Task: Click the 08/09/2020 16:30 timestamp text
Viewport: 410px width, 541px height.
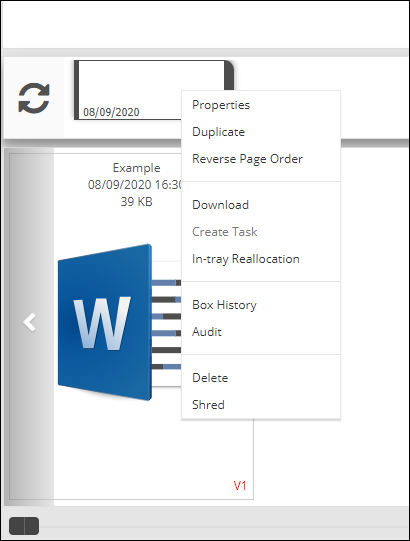Action: point(135,185)
